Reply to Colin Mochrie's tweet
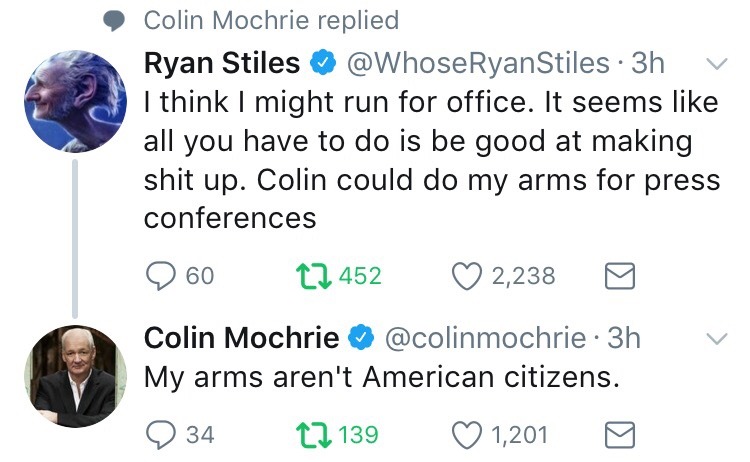 click(x=160, y=435)
